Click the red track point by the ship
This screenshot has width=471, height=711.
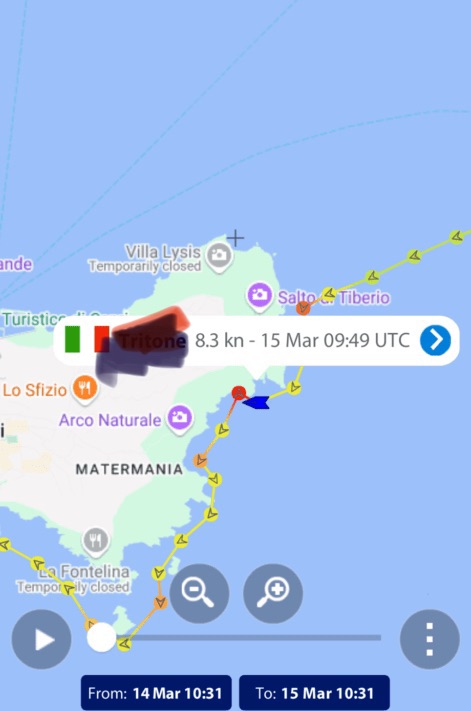click(x=239, y=393)
